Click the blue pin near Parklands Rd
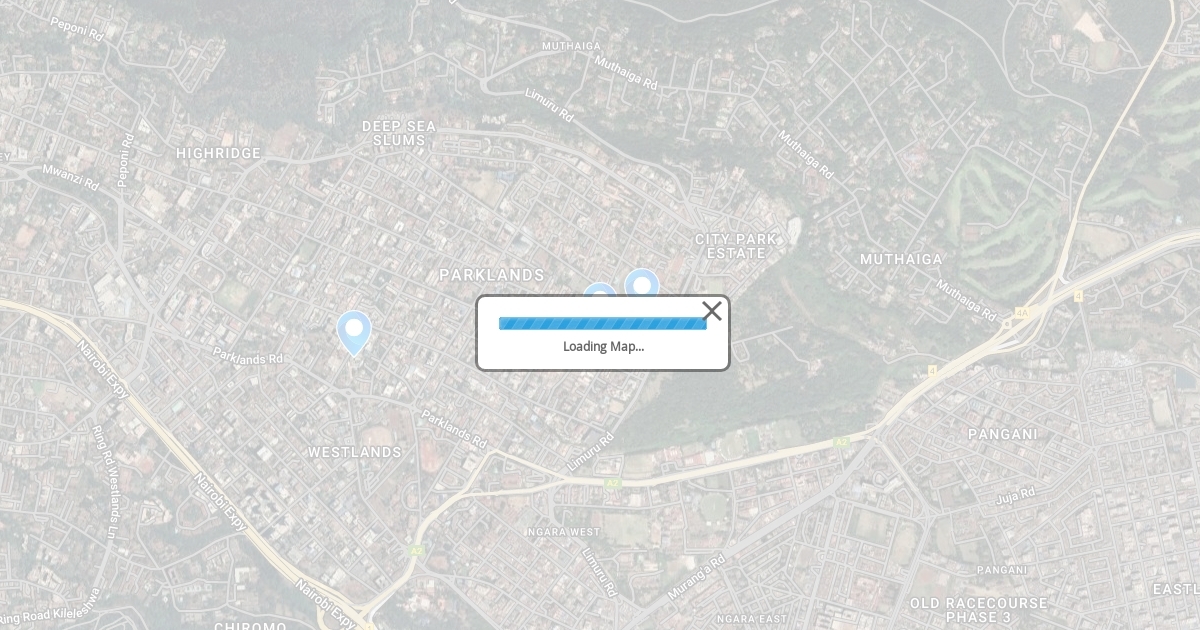The image size is (1200, 630). [x=354, y=333]
